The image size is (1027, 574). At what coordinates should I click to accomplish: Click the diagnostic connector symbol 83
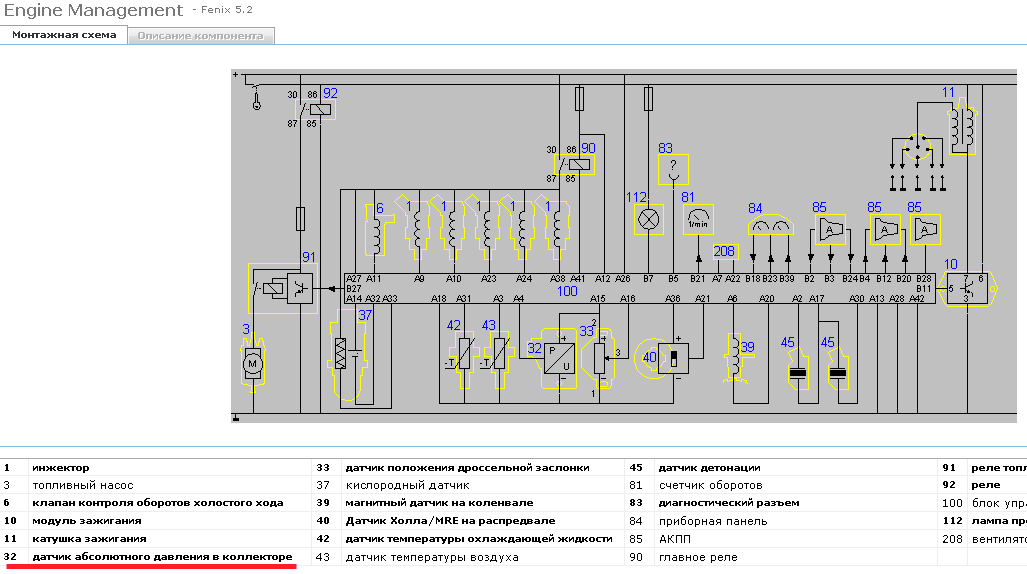673,170
